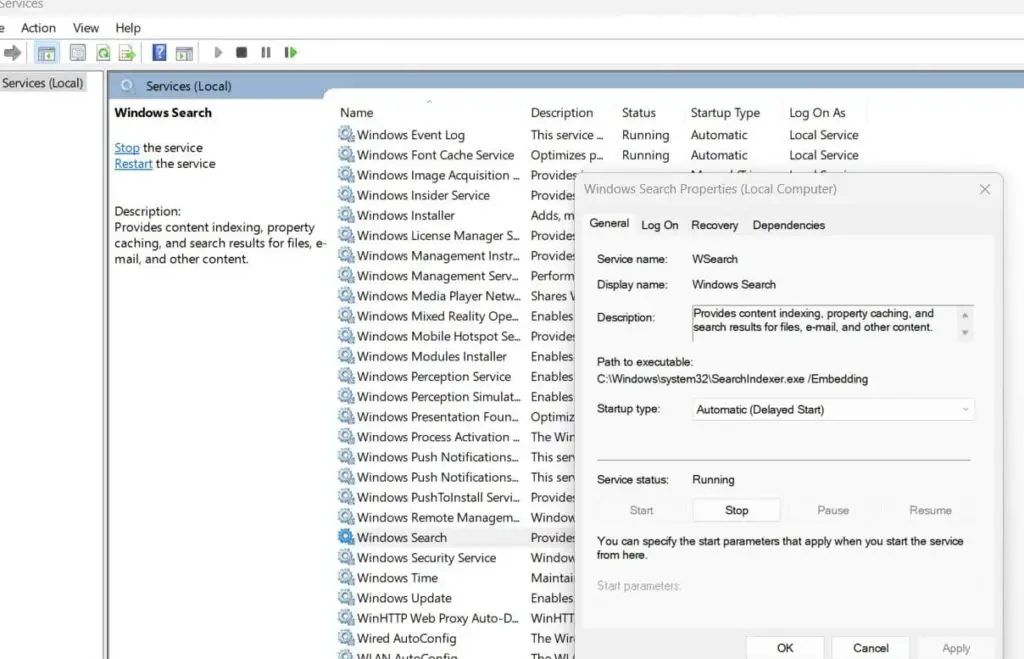This screenshot has width=1024, height=659.
Task: Open the Action menu
Action: pos(38,27)
